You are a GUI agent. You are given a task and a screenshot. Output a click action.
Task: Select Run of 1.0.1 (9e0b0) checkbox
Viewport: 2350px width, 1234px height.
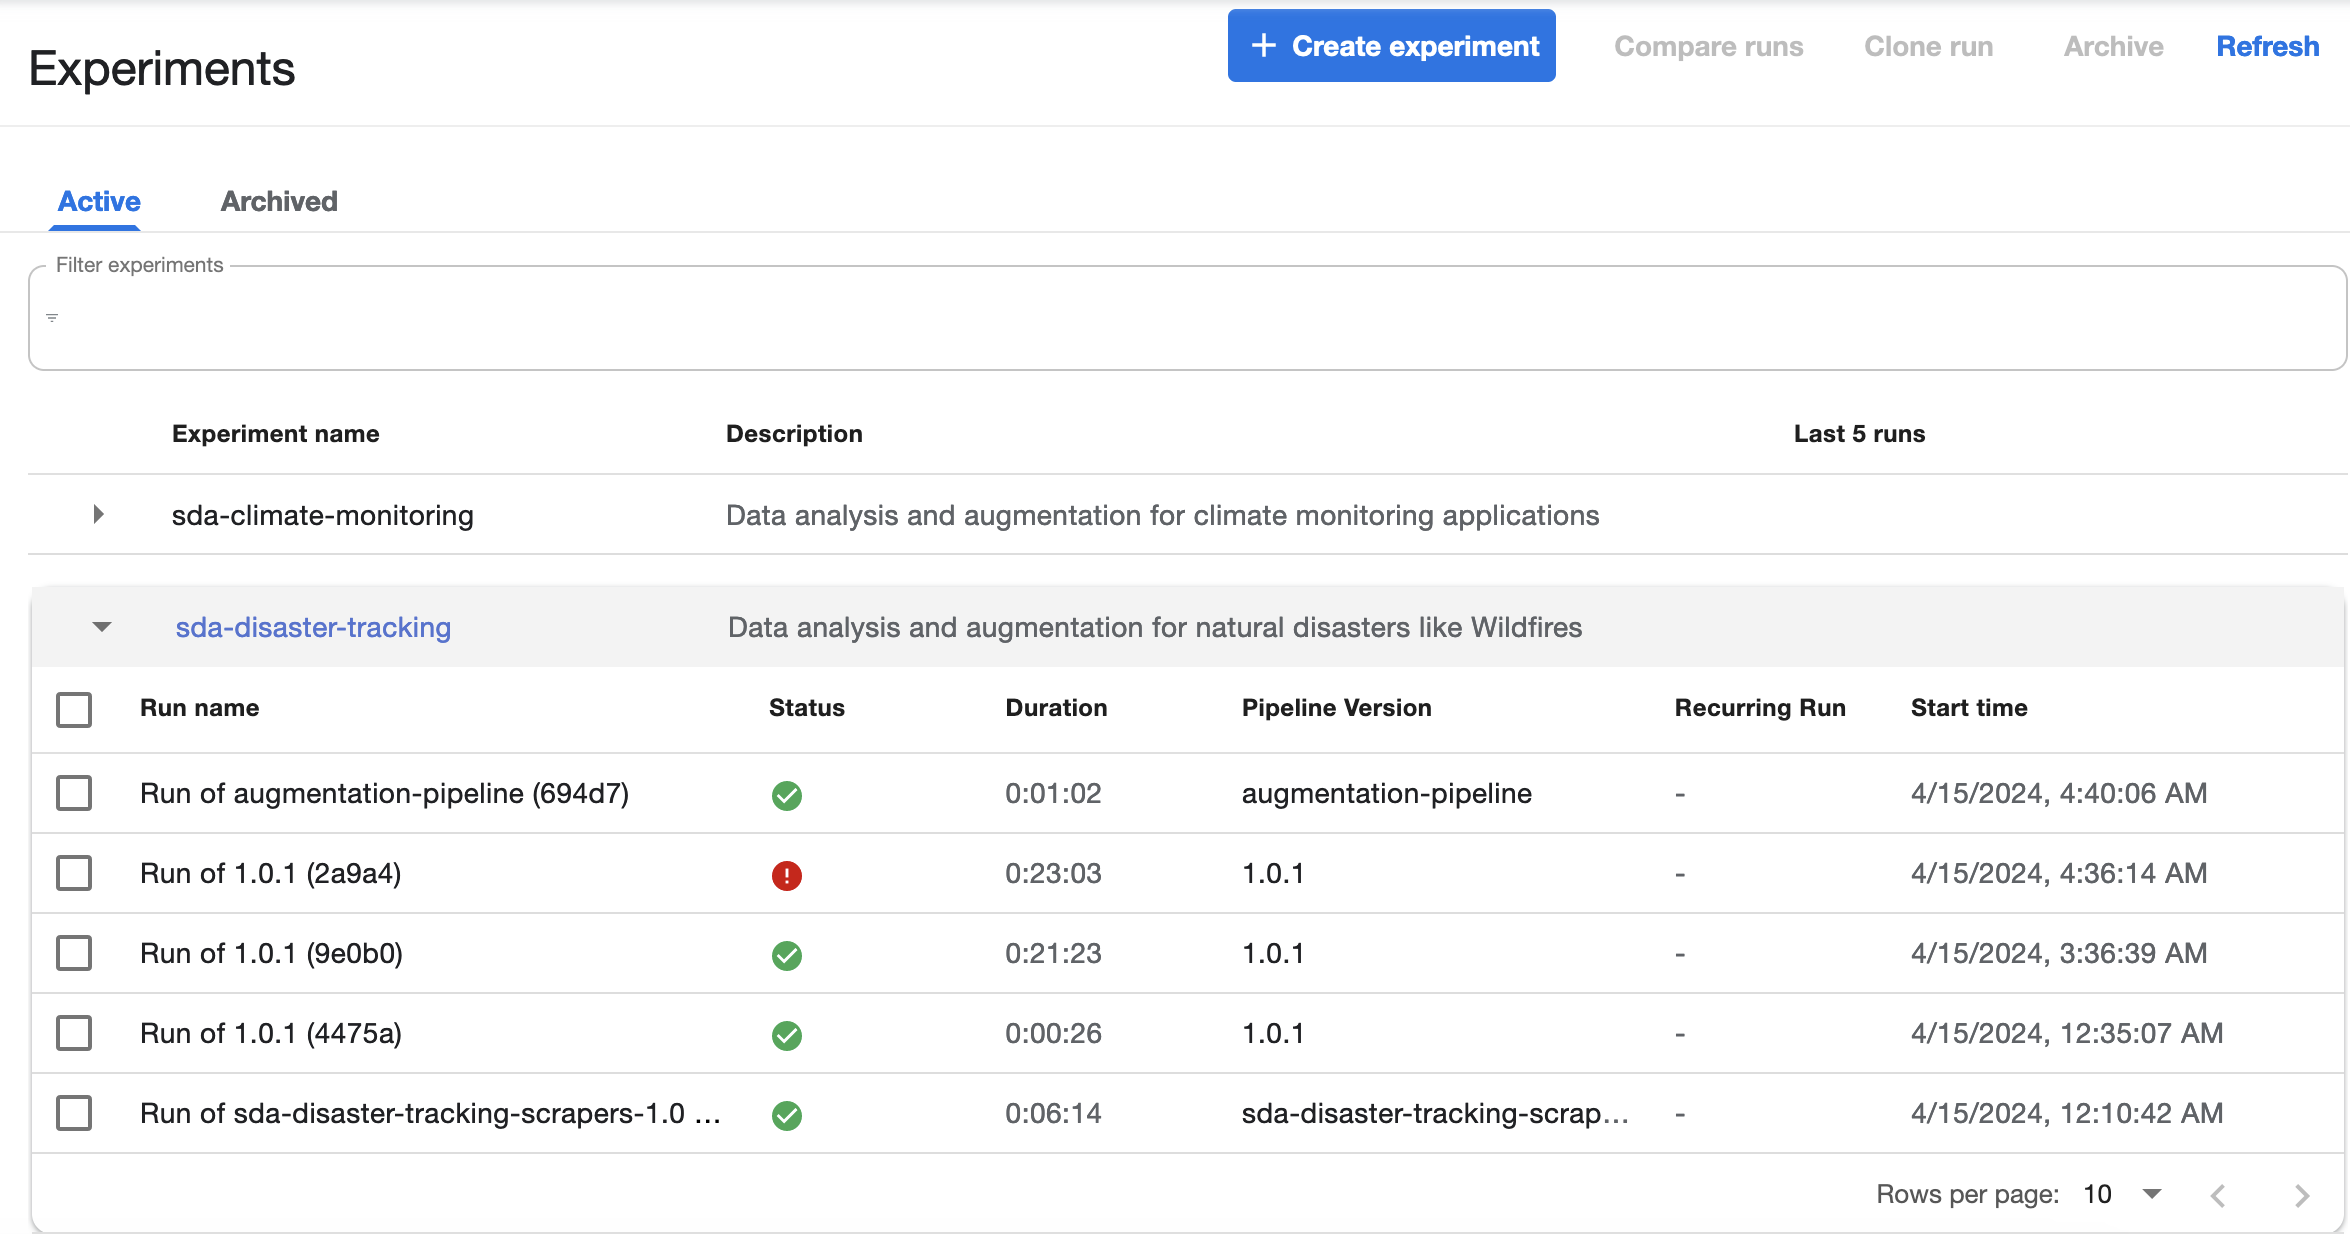(74, 953)
